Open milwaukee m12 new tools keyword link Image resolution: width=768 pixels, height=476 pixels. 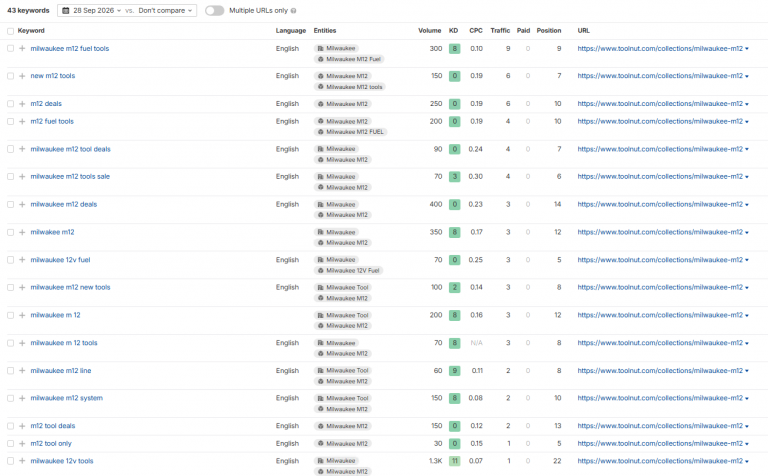tap(71, 287)
